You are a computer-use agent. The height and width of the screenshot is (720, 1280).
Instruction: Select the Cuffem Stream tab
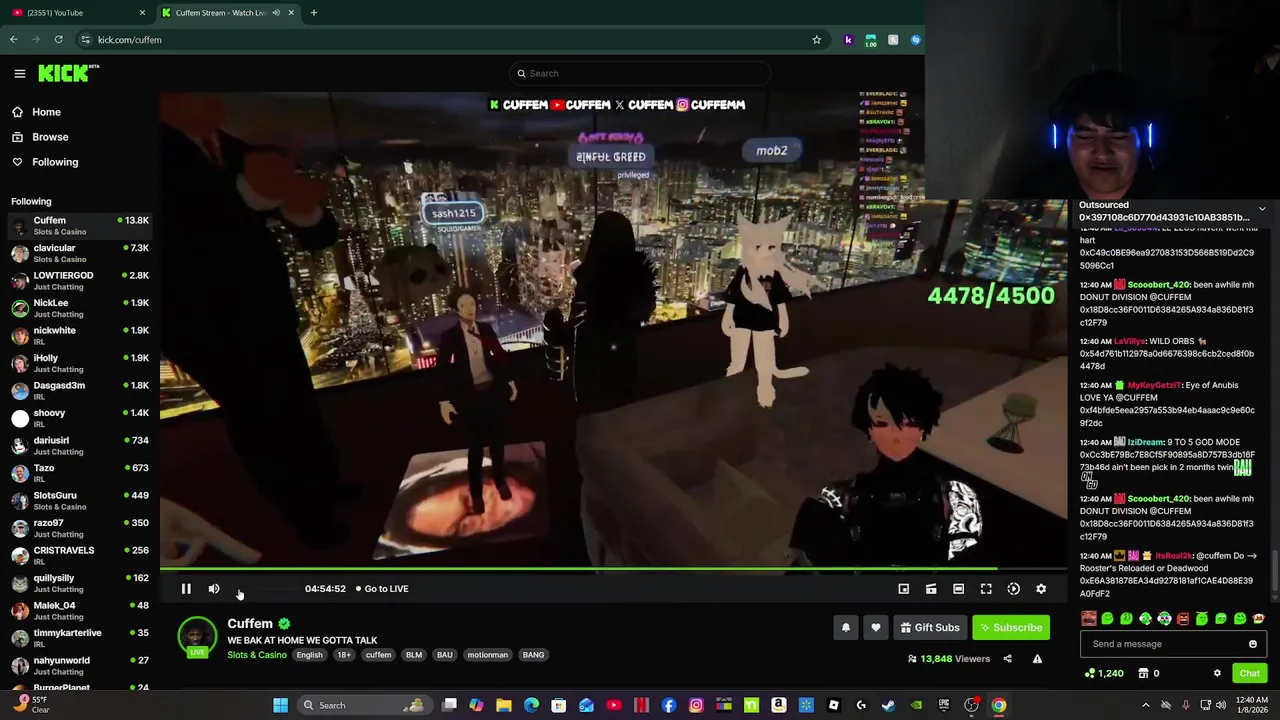pyautogui.click(x=228, y=13)
